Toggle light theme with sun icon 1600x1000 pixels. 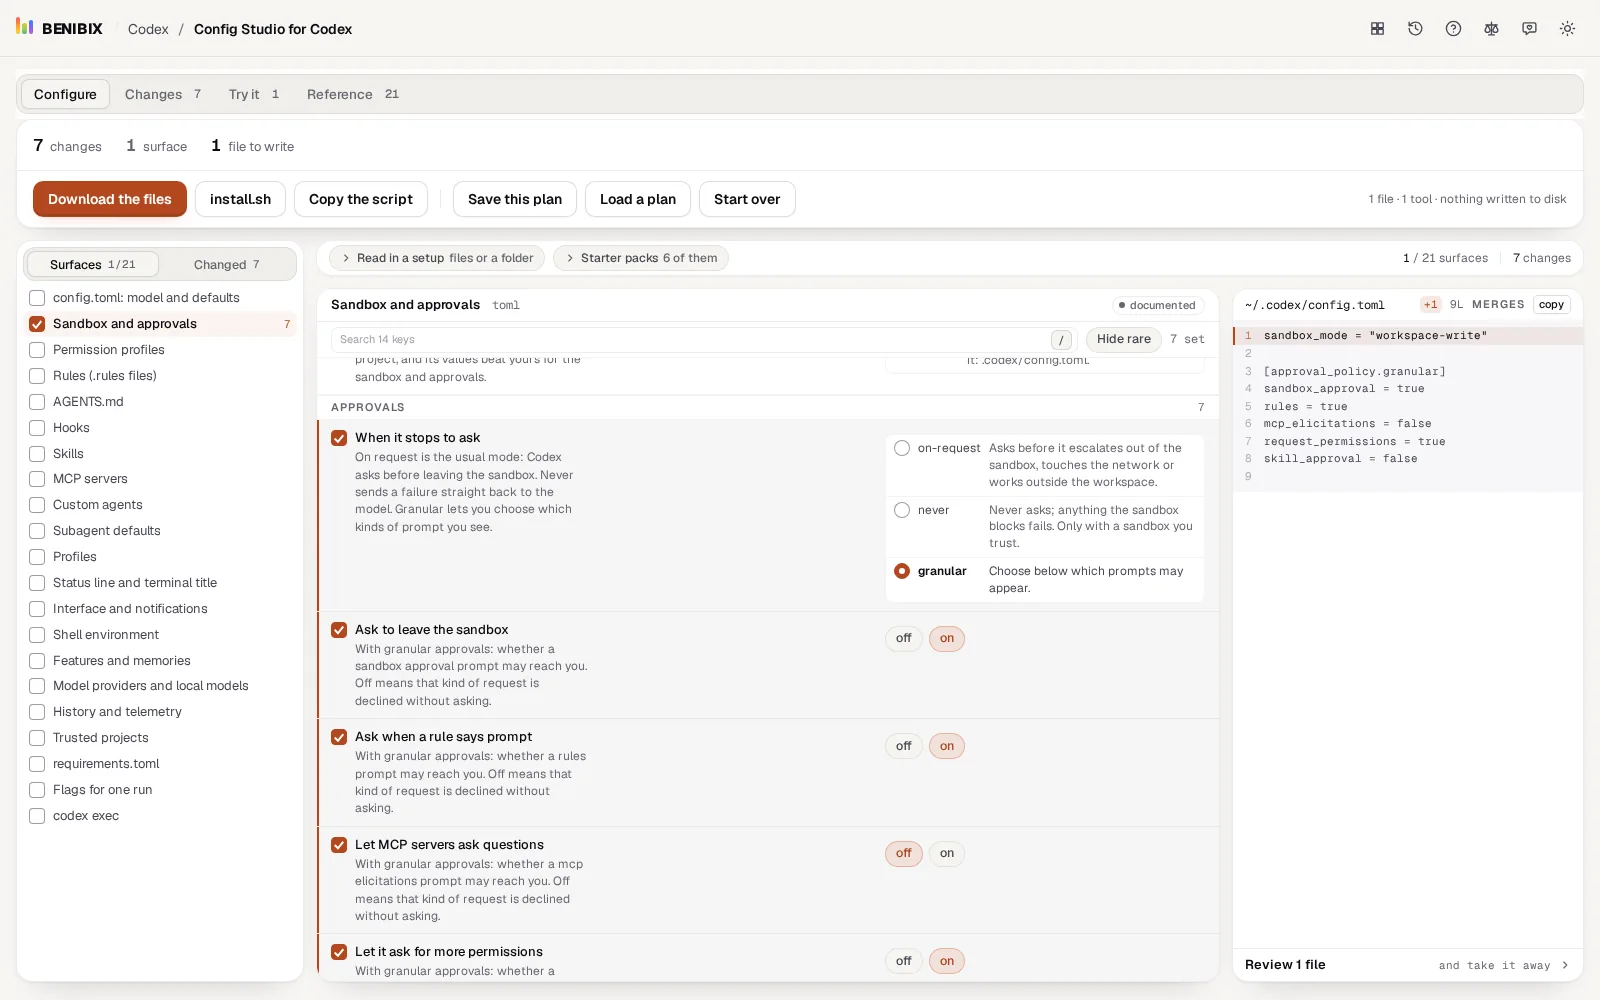[1567, 29]
